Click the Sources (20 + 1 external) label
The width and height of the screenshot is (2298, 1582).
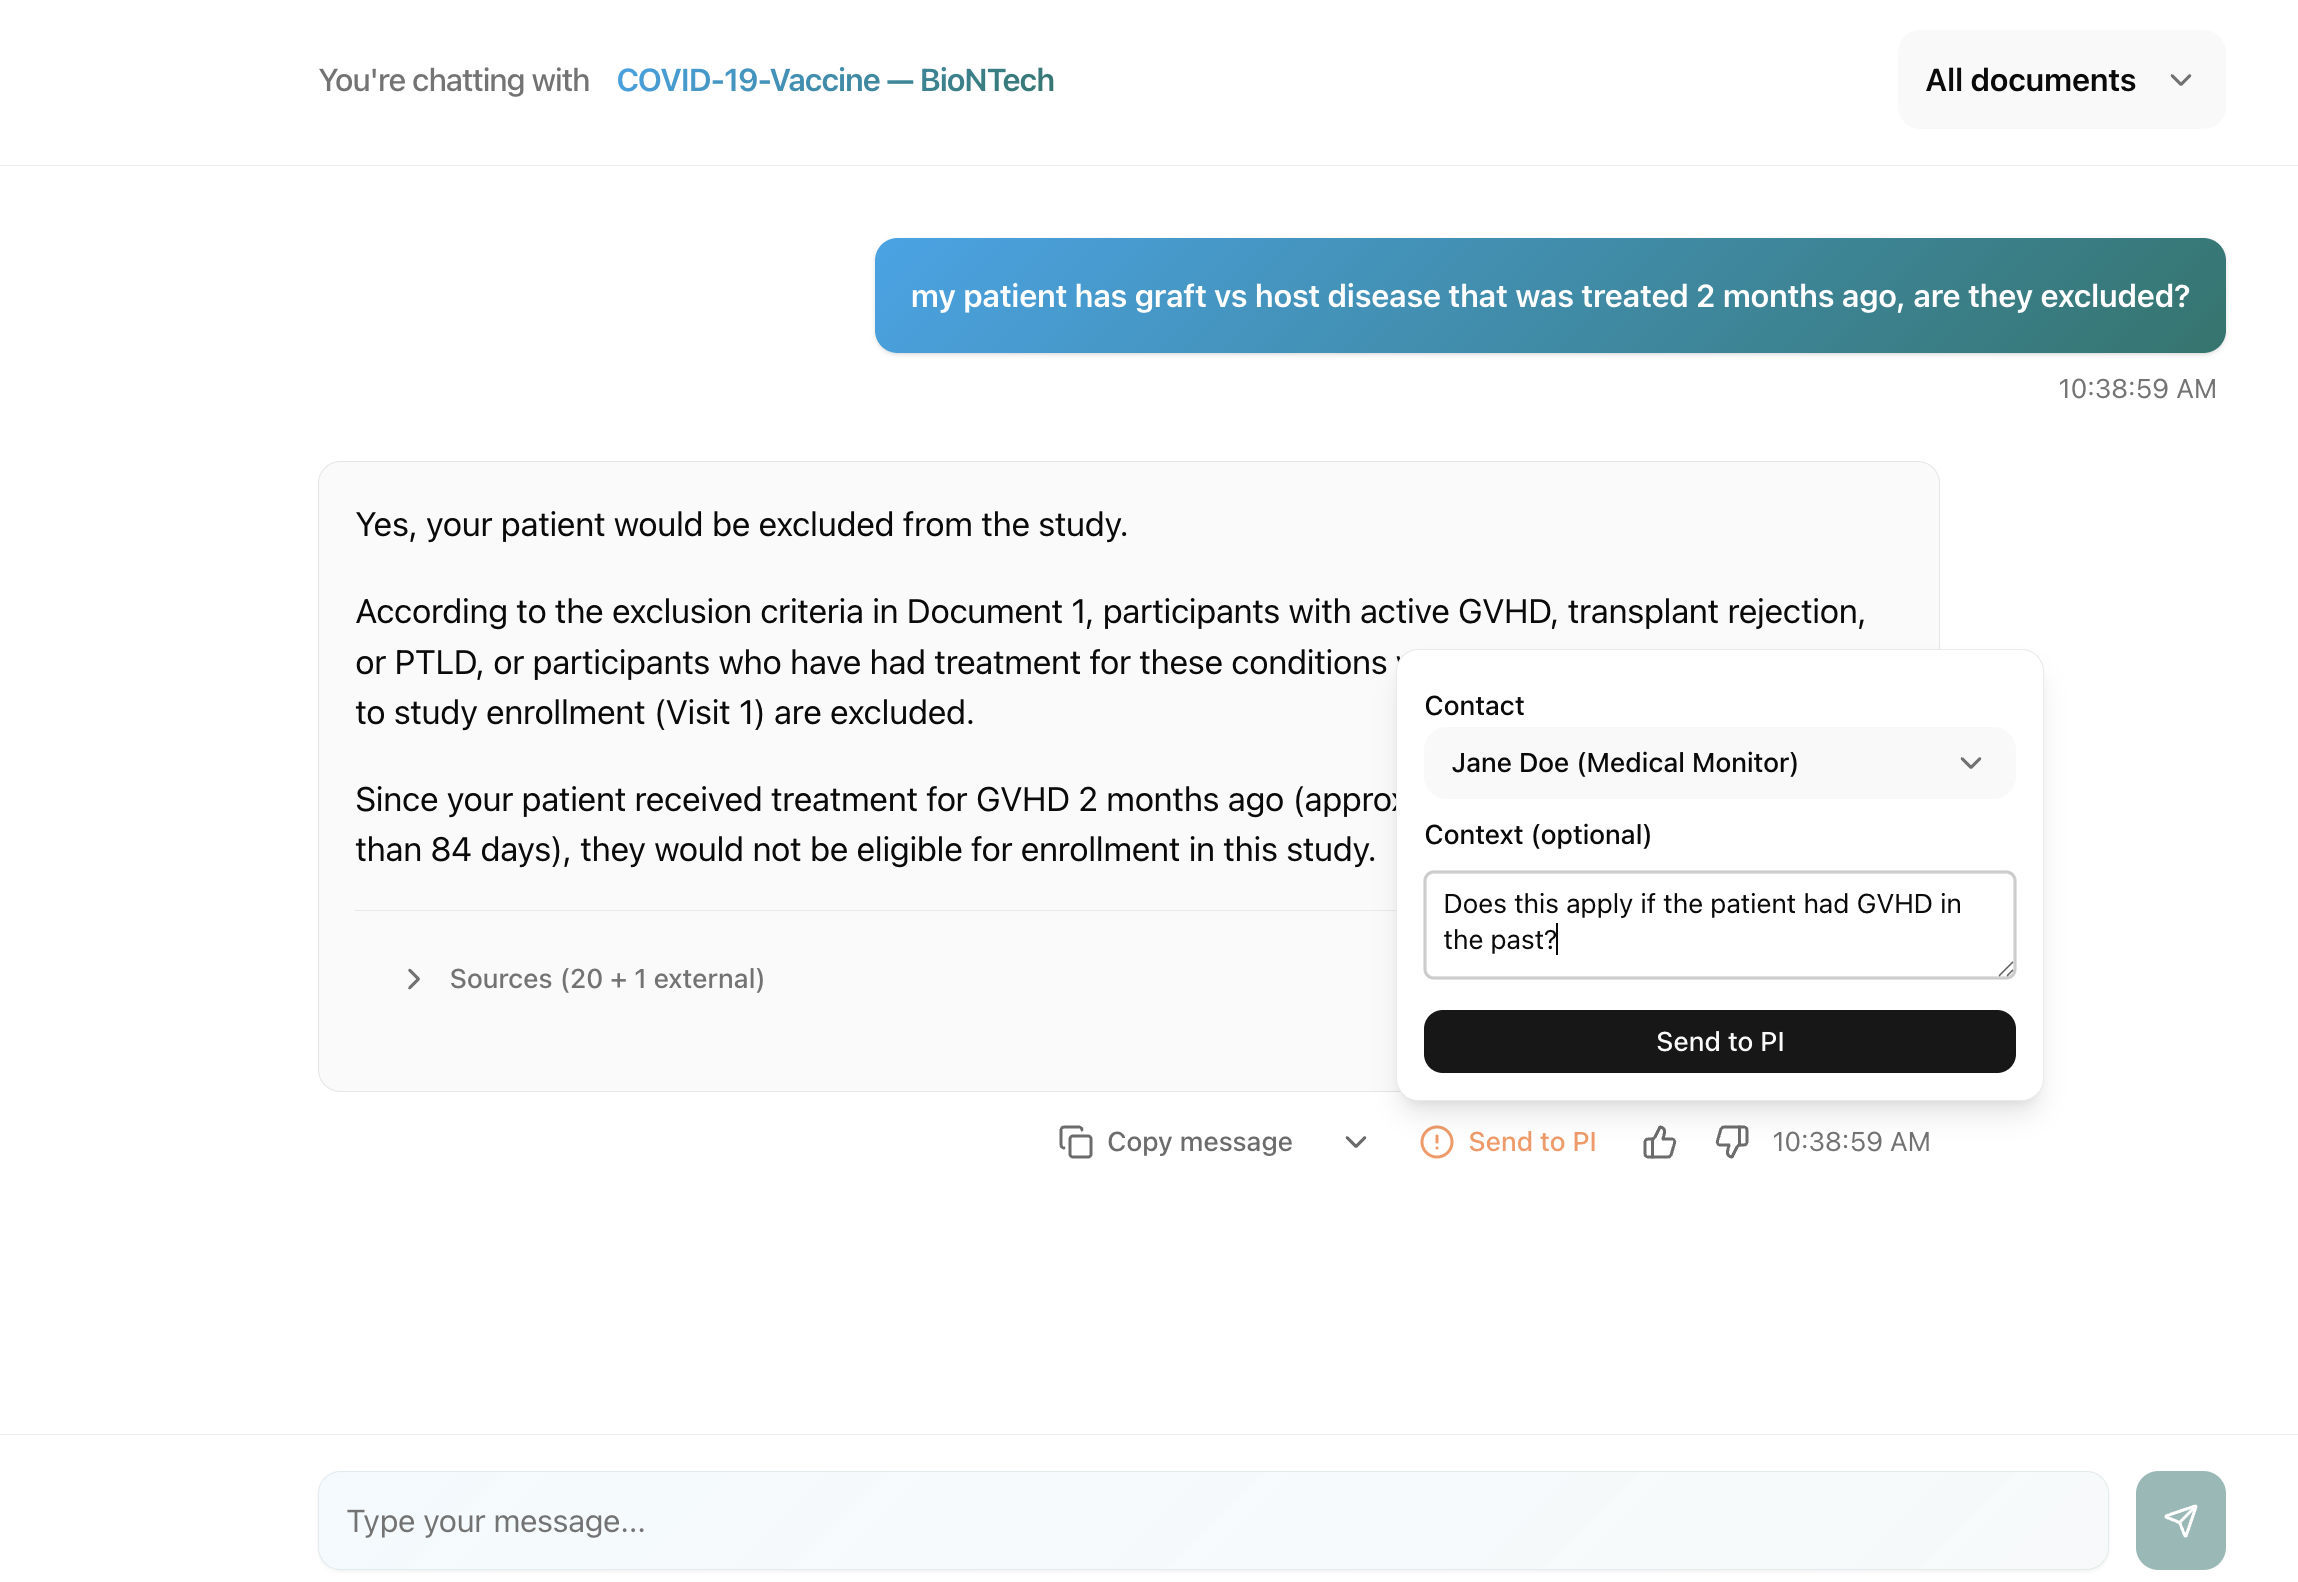(606, 979)
